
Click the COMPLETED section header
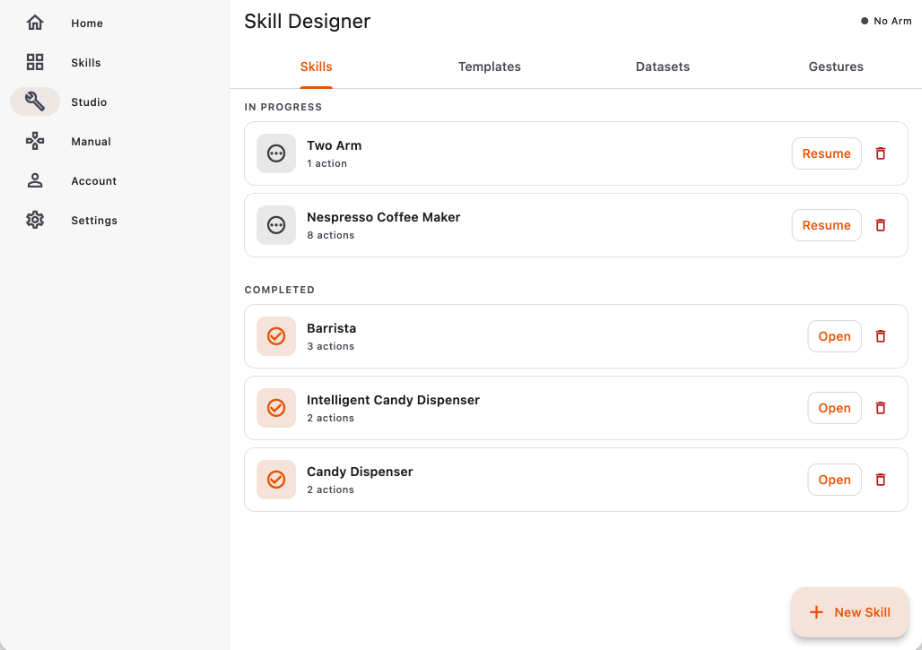279,290
